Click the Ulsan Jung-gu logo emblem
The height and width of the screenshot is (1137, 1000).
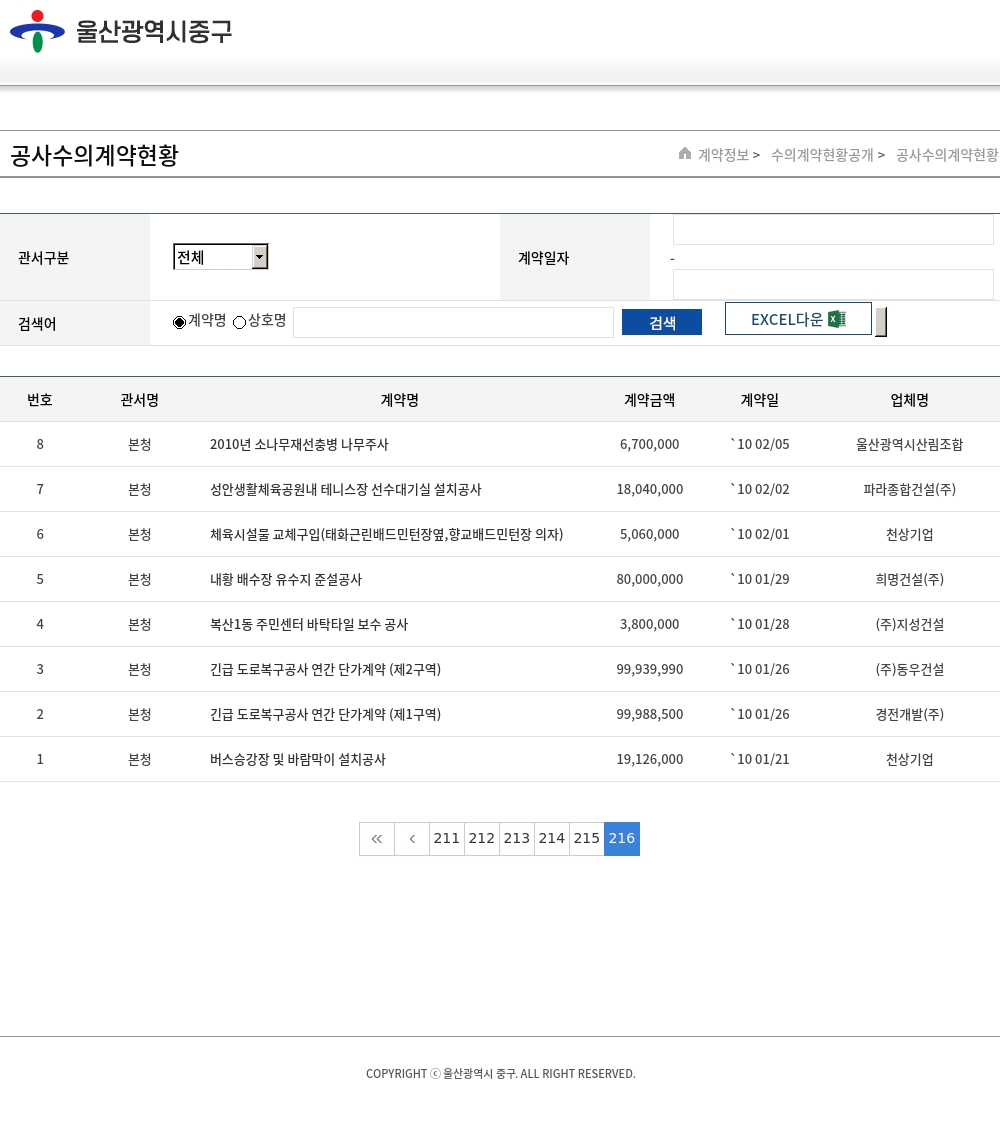[x=37, y=31]
